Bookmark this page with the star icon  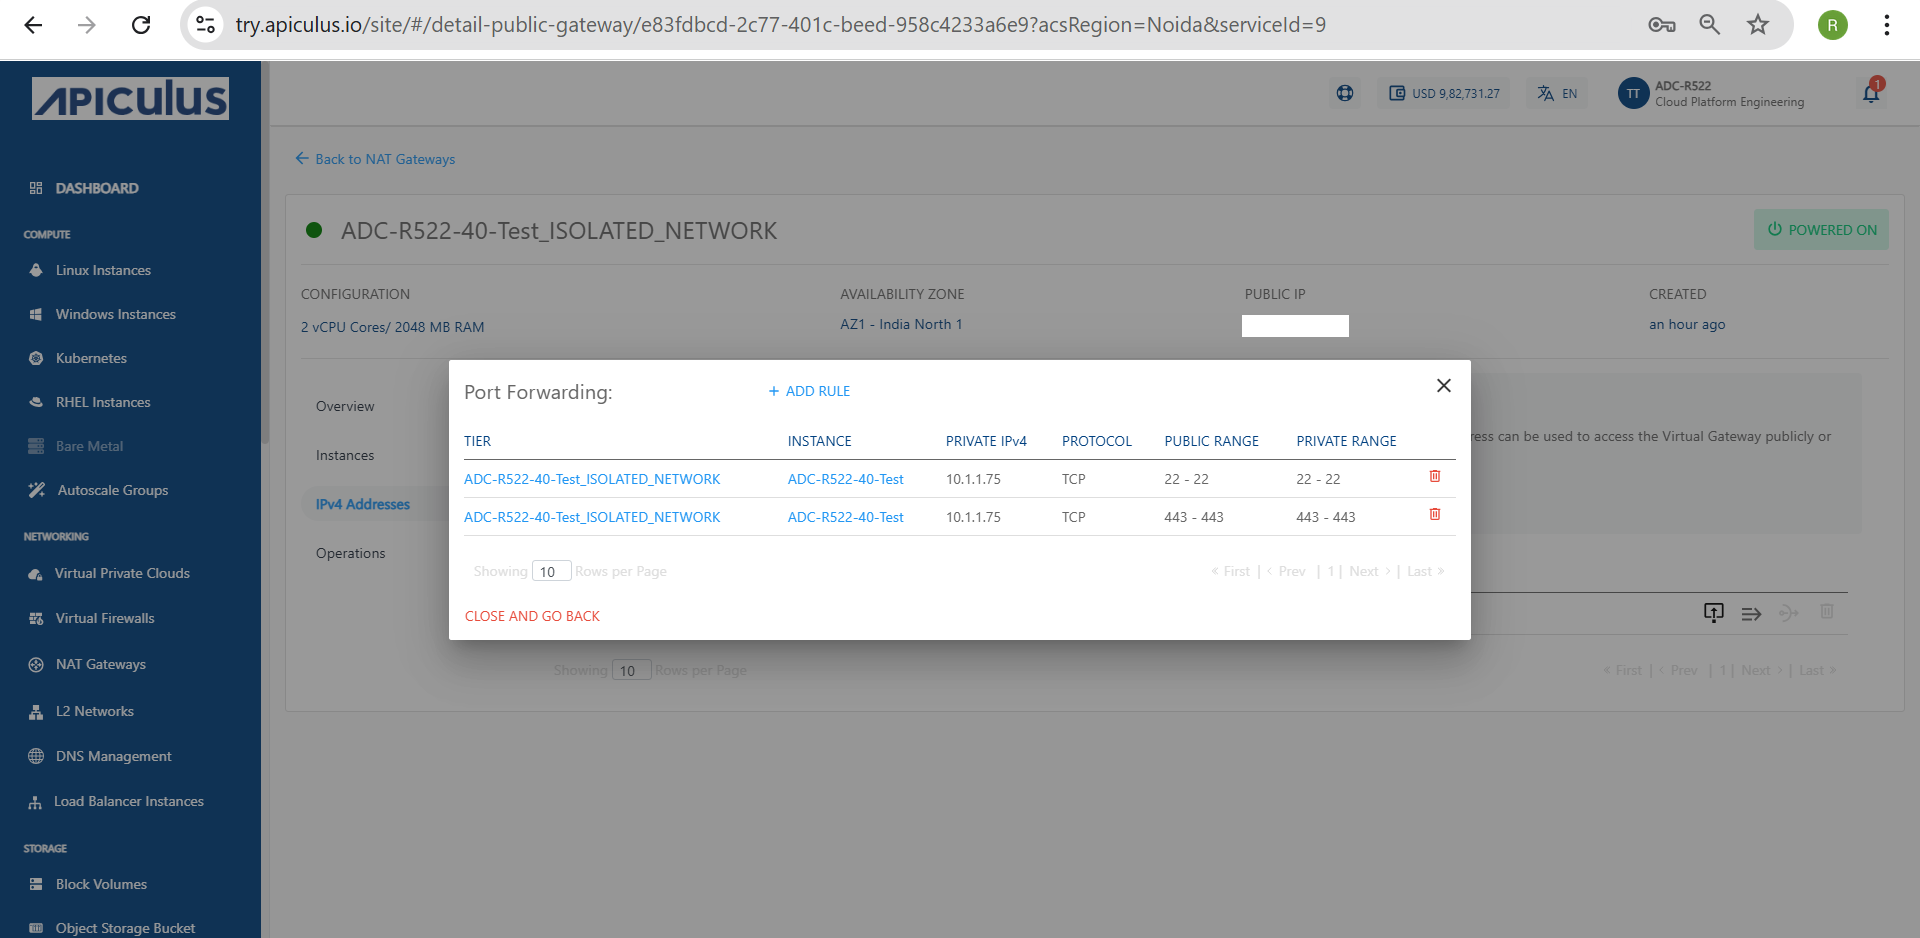point(1758,25)
